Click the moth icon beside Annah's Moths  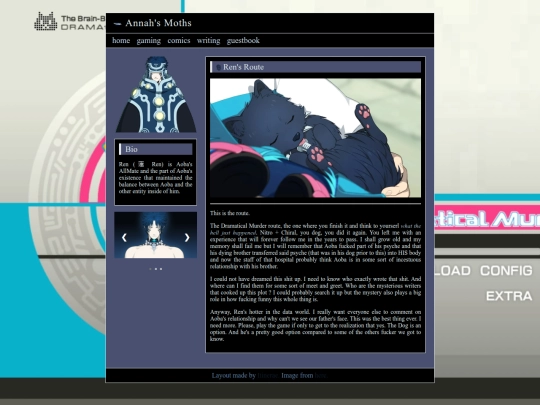117,24
